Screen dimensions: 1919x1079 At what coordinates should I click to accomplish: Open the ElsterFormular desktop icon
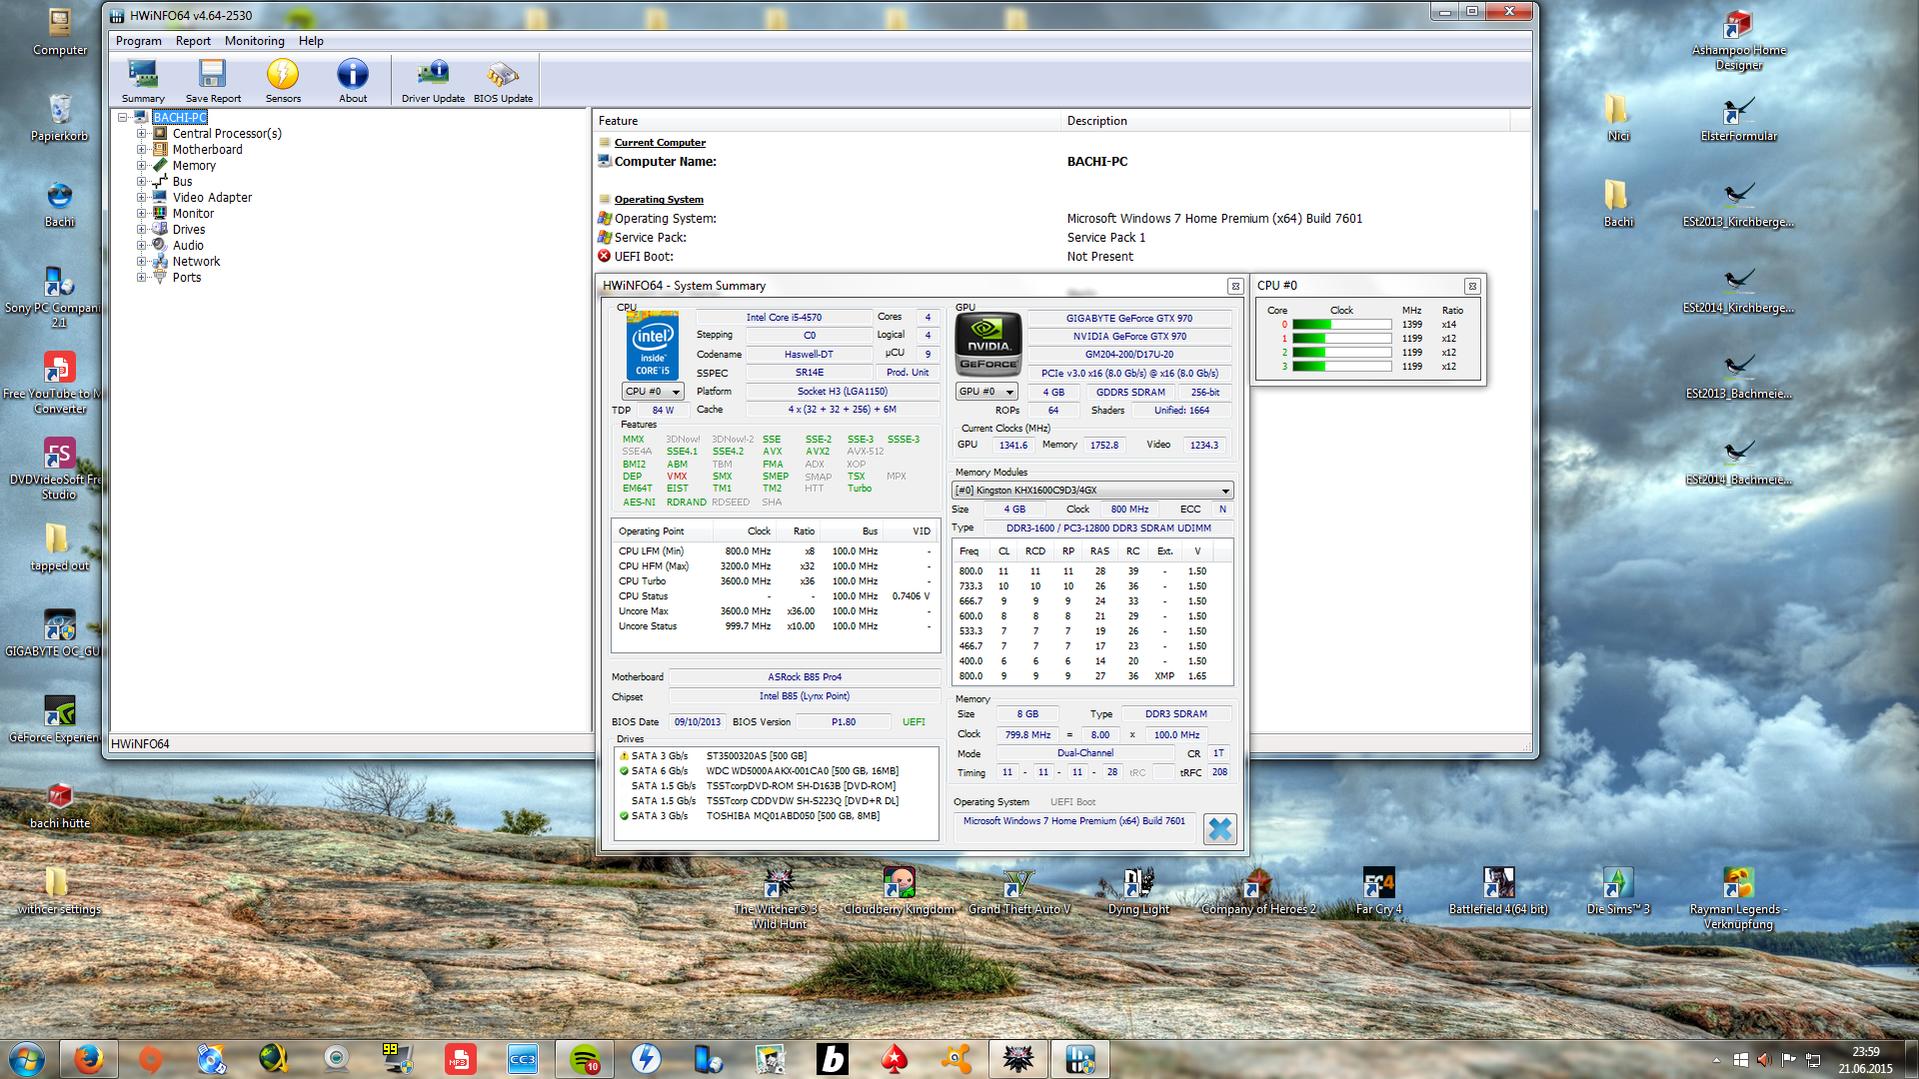1739,118
